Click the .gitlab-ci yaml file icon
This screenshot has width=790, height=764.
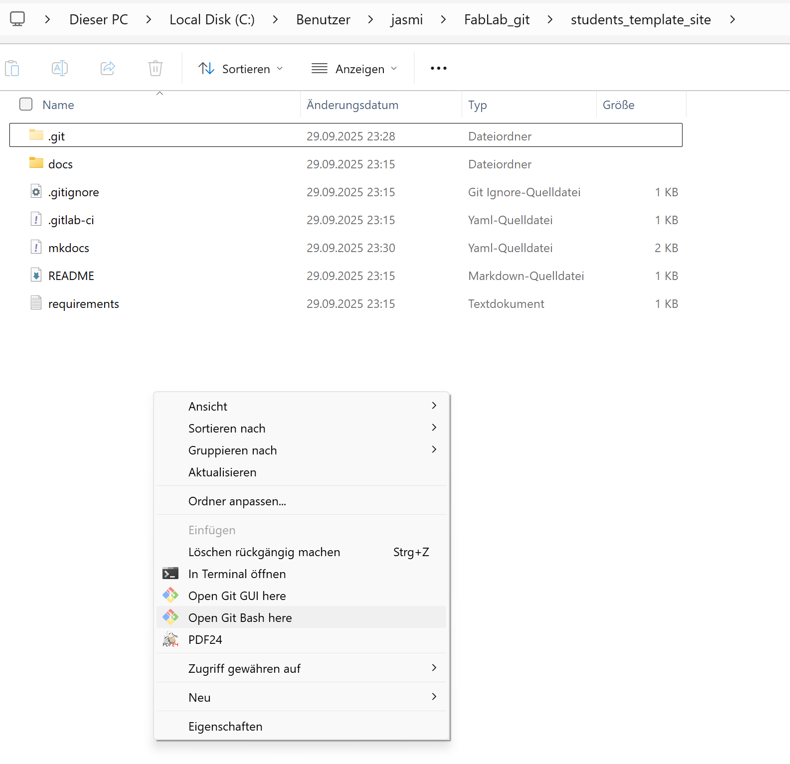36,219
